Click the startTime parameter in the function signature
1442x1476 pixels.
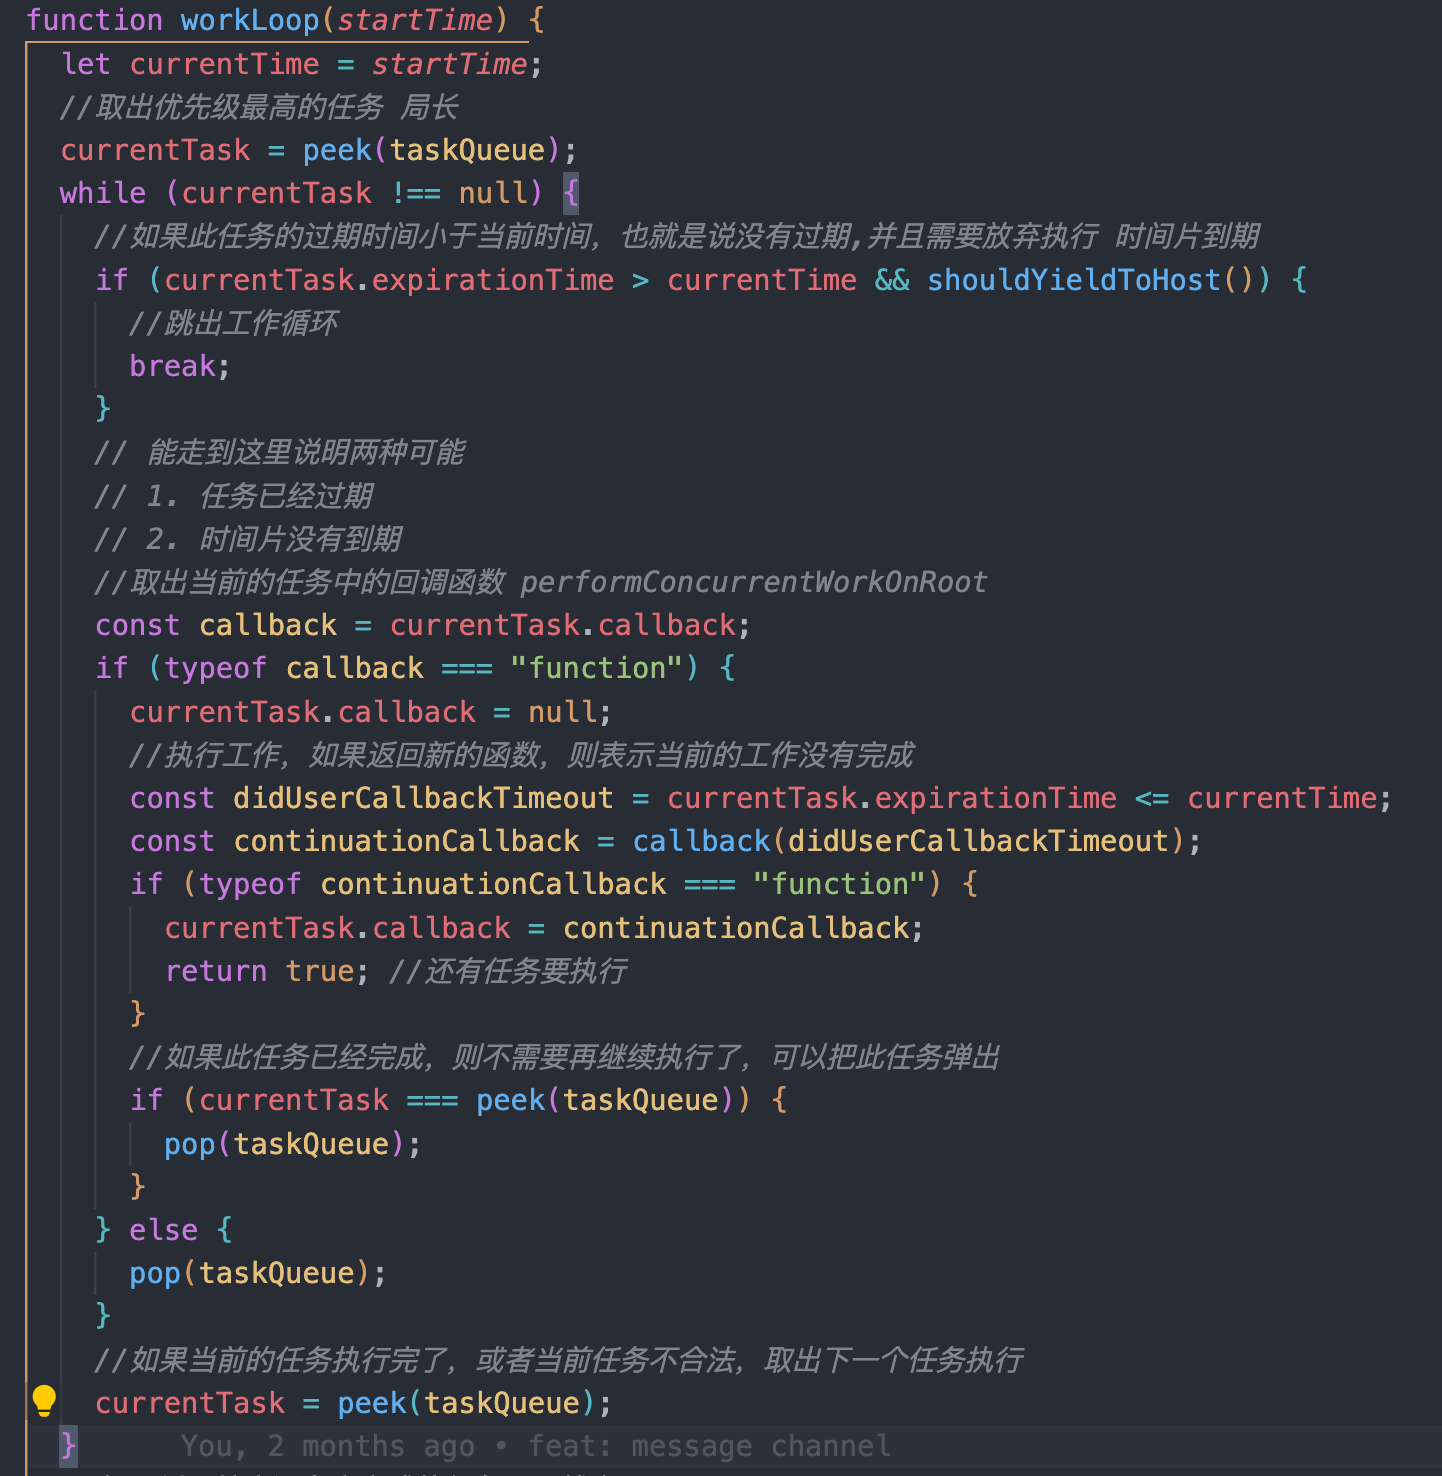415,20
